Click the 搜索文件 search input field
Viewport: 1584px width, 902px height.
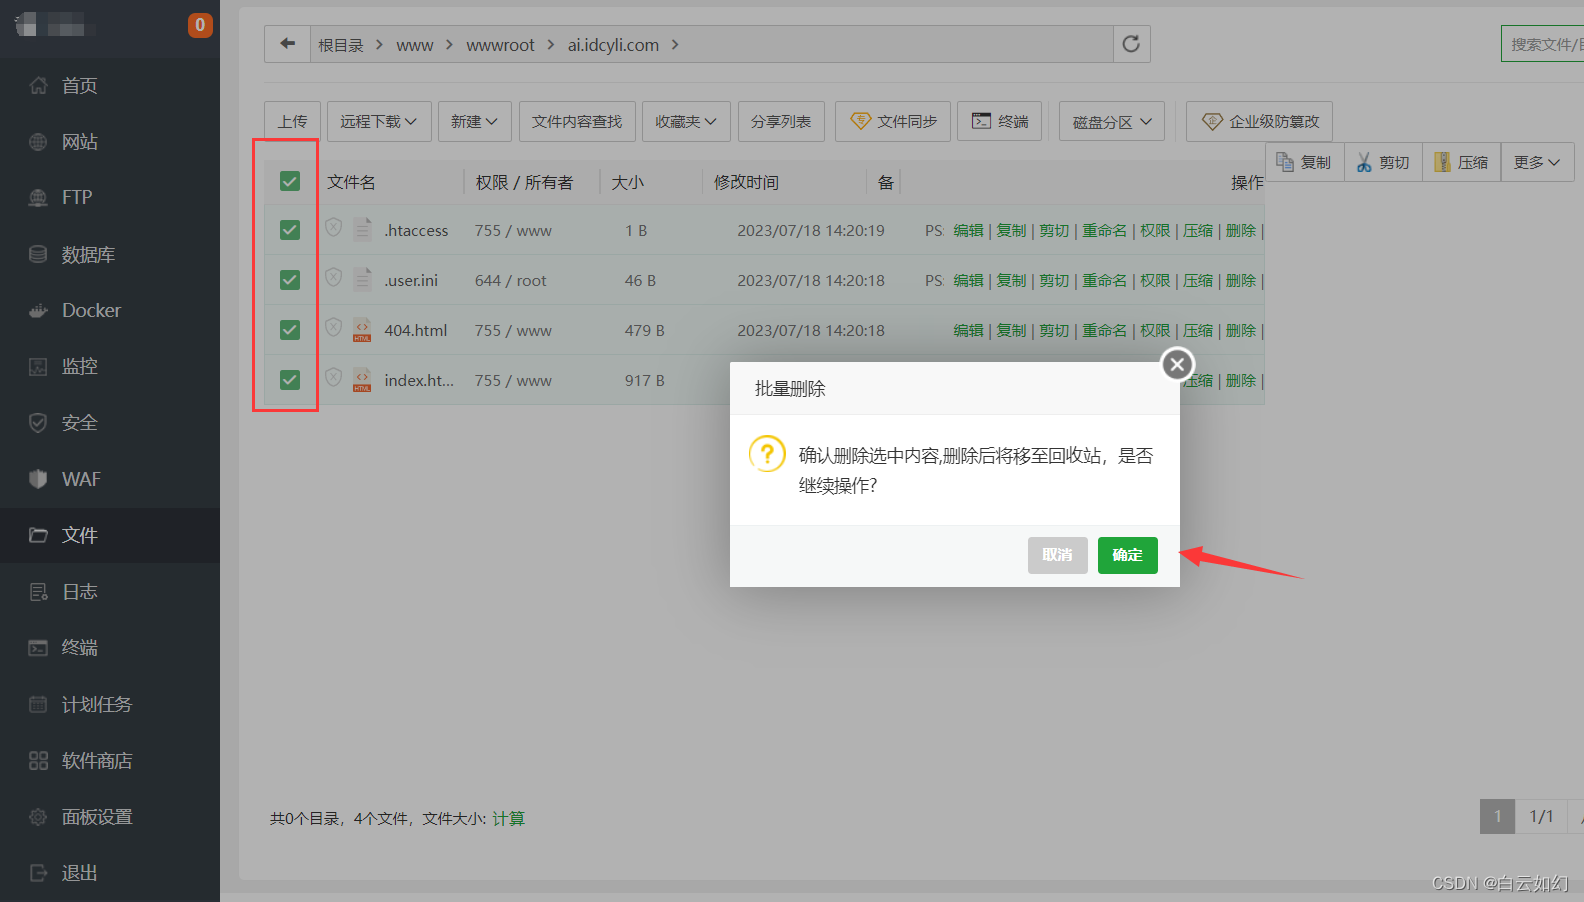1542,44
